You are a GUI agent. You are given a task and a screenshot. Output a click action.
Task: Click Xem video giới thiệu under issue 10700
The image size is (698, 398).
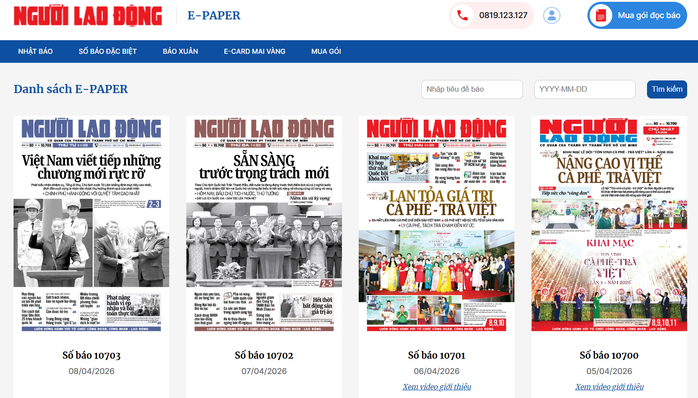coord(609,386)
